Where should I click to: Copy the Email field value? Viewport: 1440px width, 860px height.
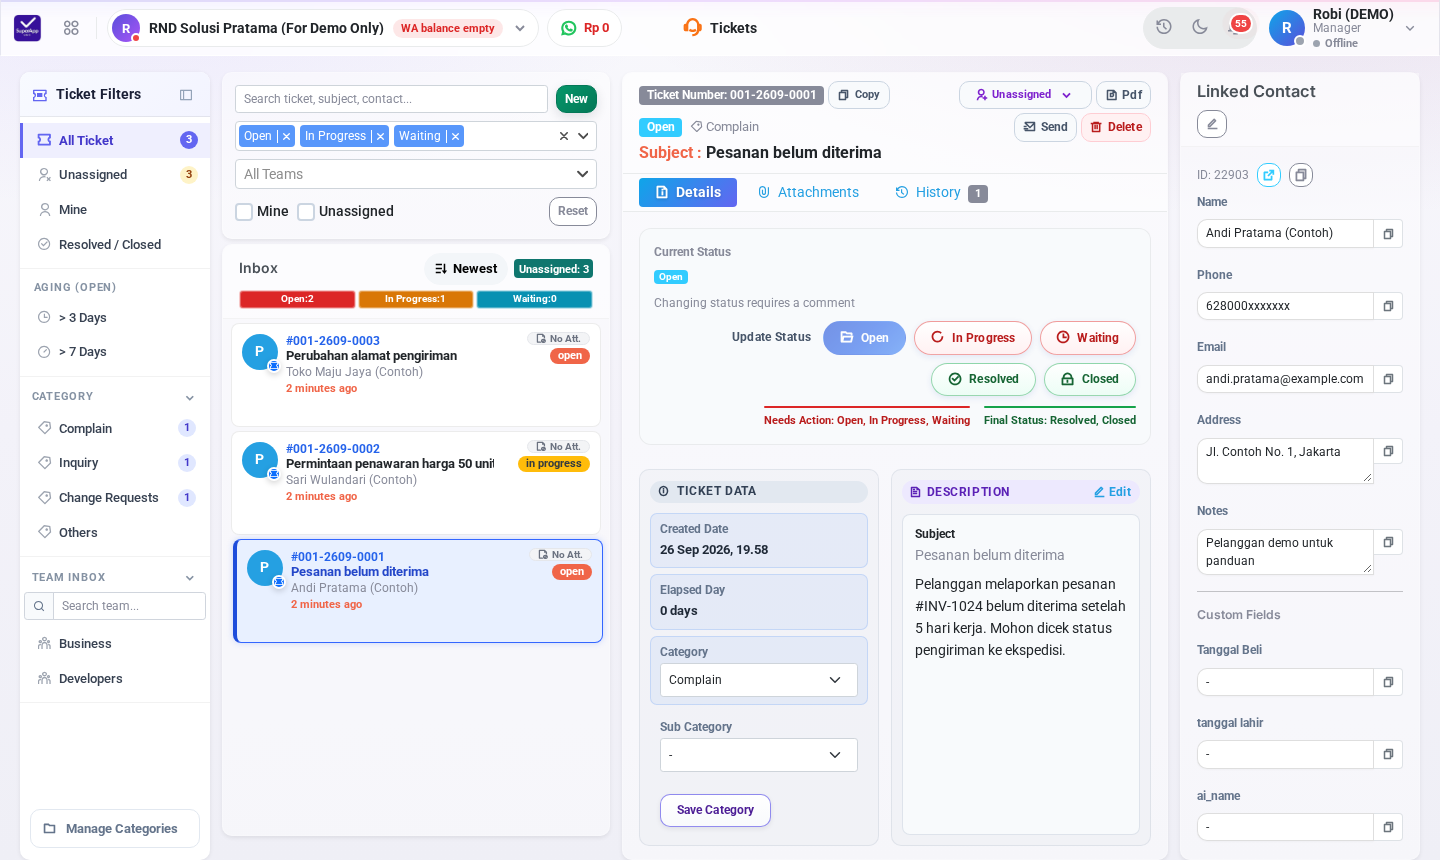(1388, 379)
